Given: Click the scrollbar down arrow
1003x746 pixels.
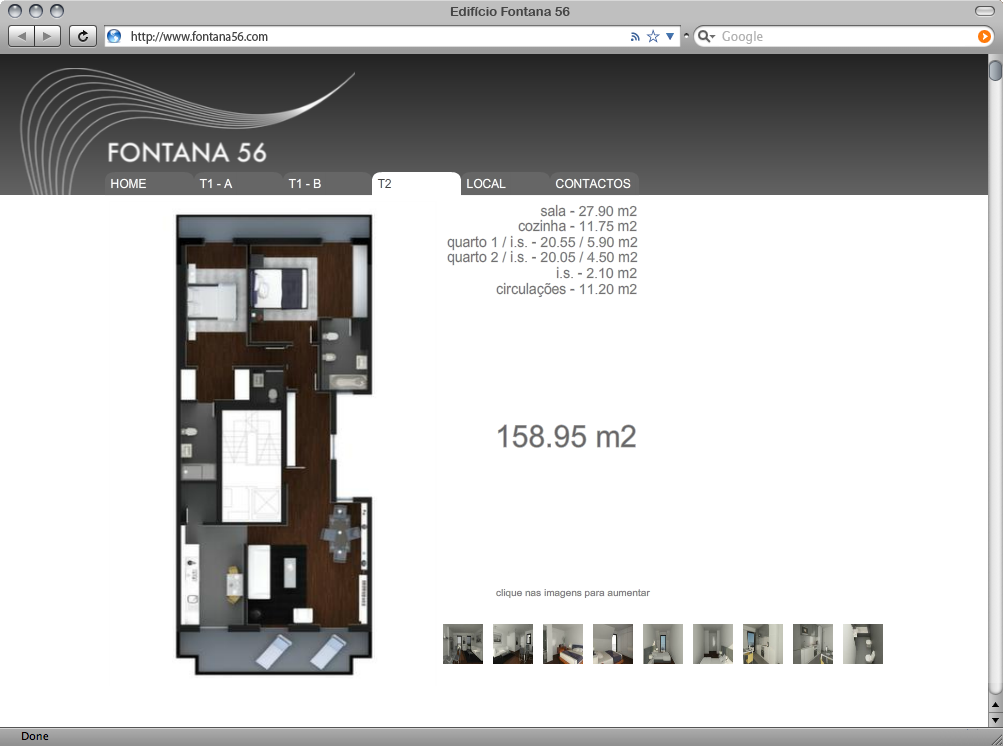Looking at the screenshot, I should (995, 720).
